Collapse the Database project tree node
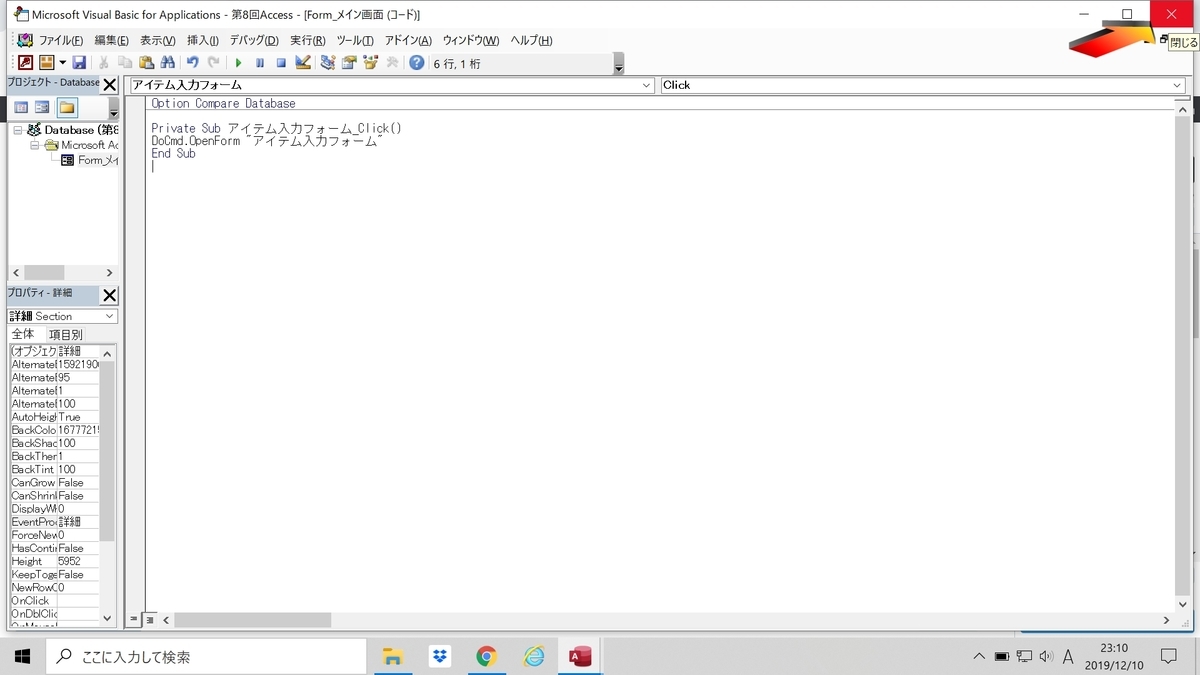 point(18,130)
